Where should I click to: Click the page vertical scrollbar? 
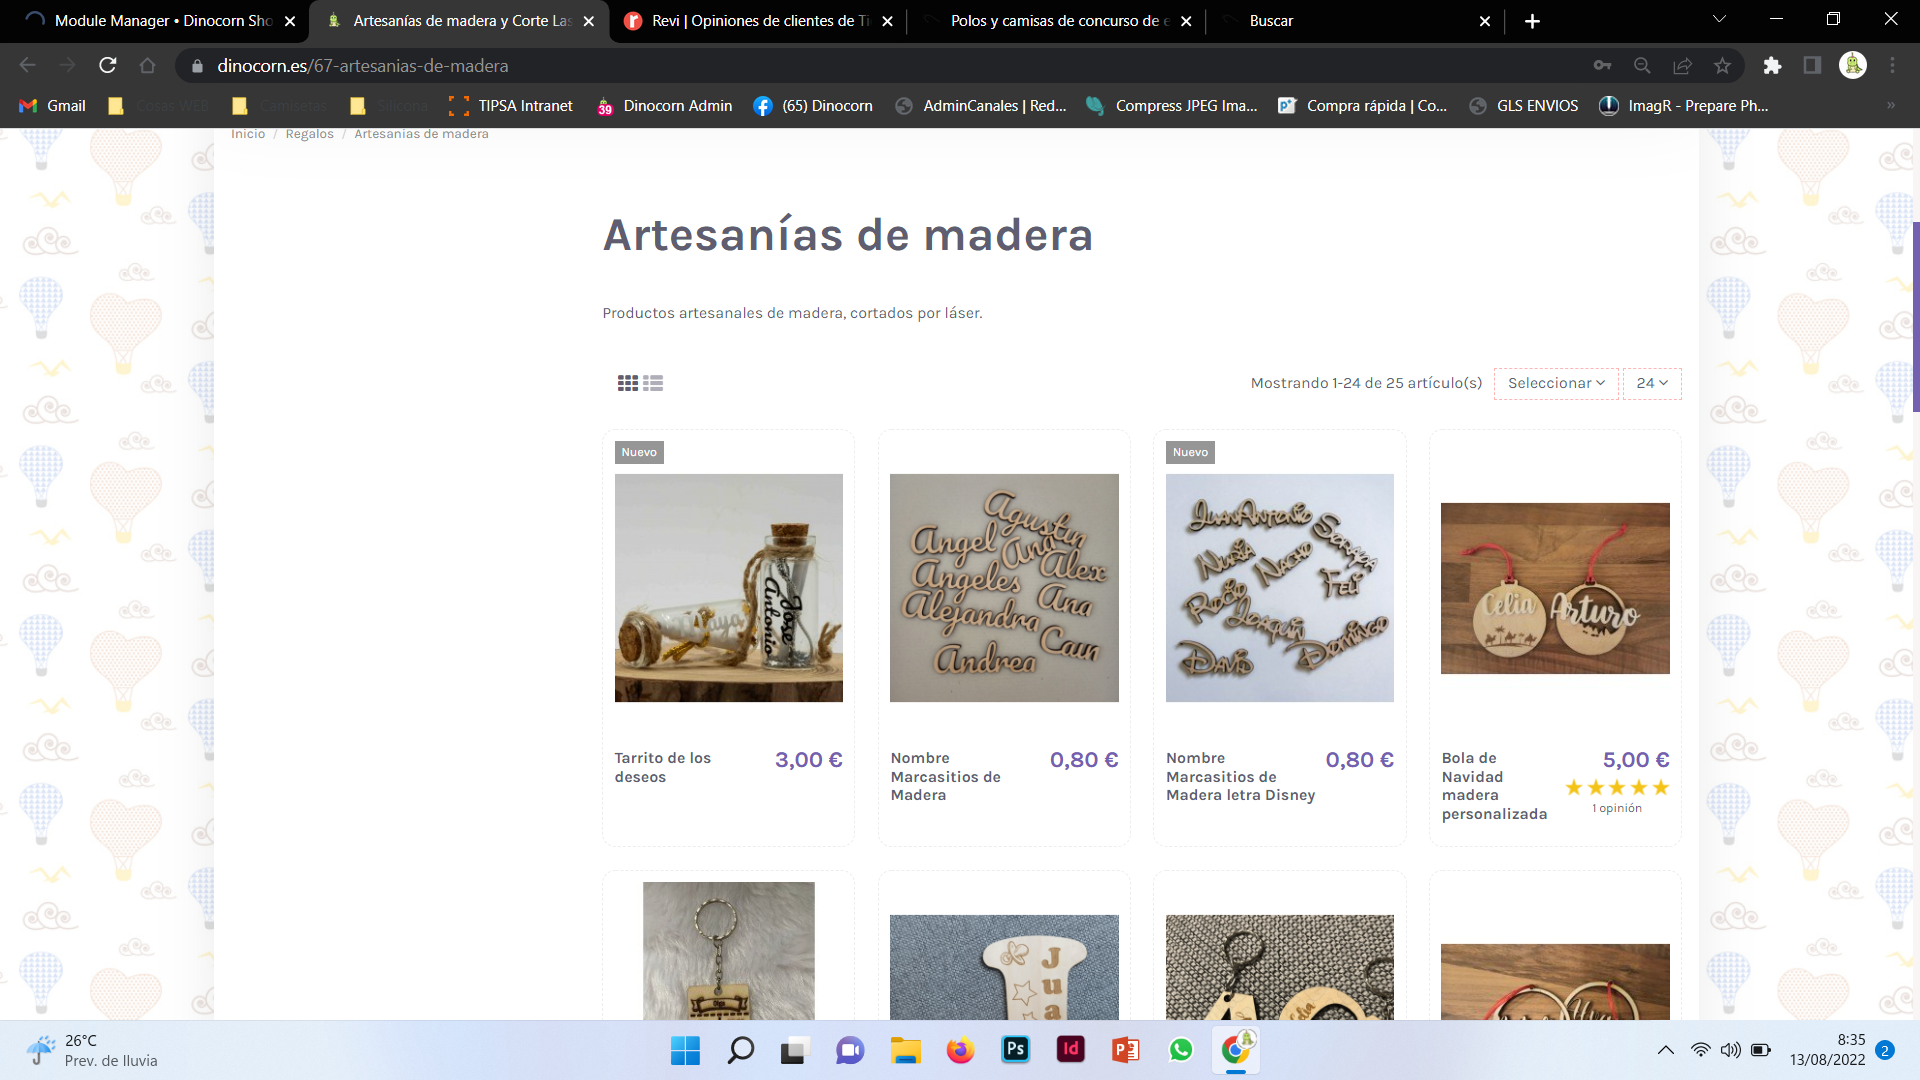point(1915,317)
